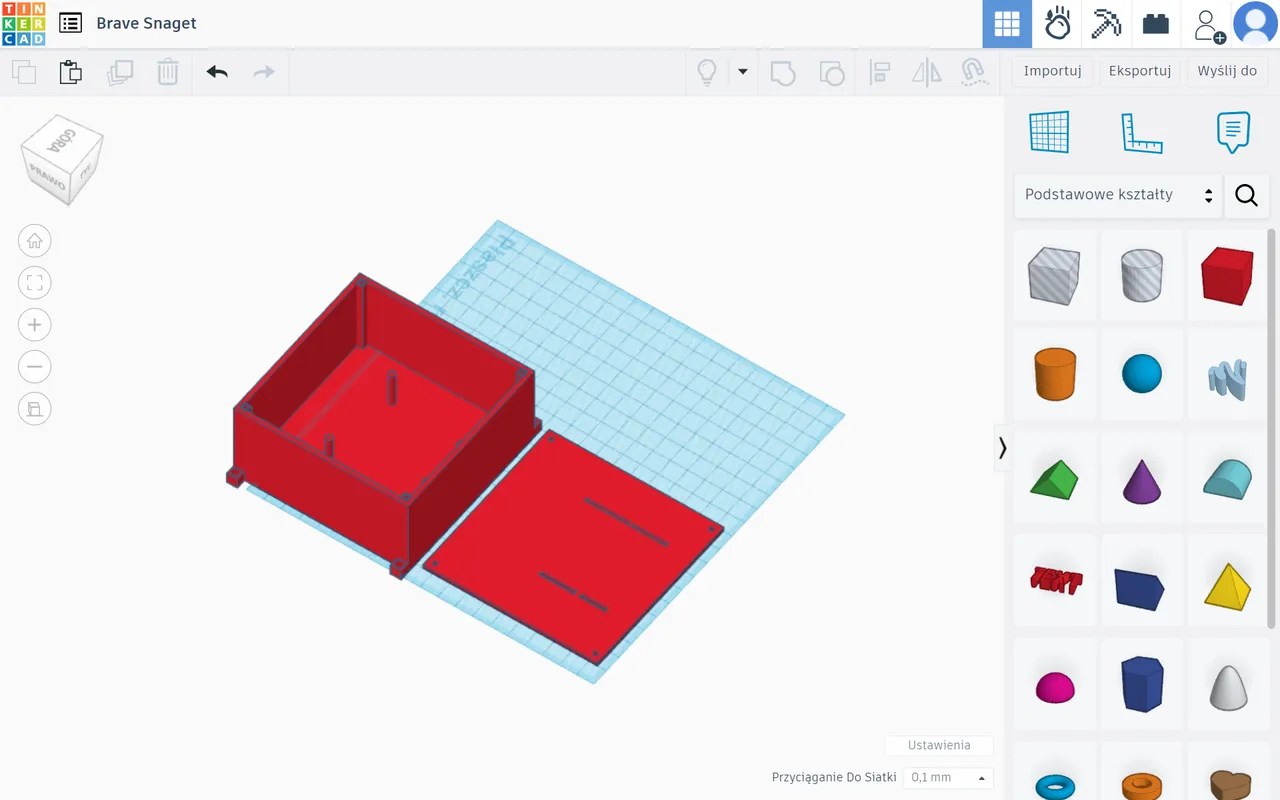Open the shape search magnifier

(x=1246, y=196)
